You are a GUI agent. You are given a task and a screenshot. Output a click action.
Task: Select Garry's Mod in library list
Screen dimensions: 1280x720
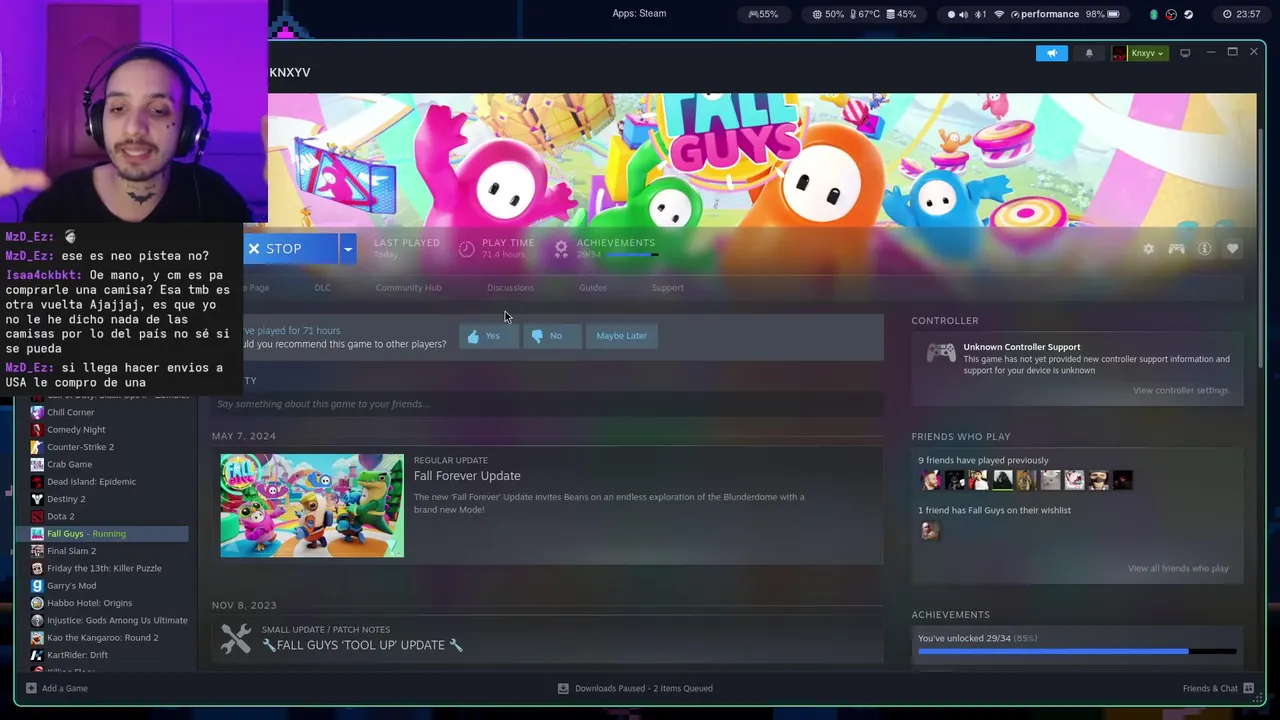[71, 586]
